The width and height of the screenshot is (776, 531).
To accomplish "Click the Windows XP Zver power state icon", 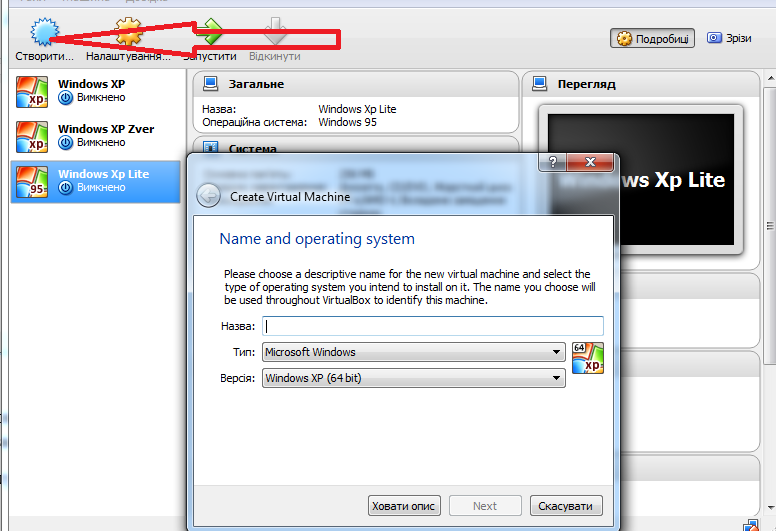I will coord(65,143).
